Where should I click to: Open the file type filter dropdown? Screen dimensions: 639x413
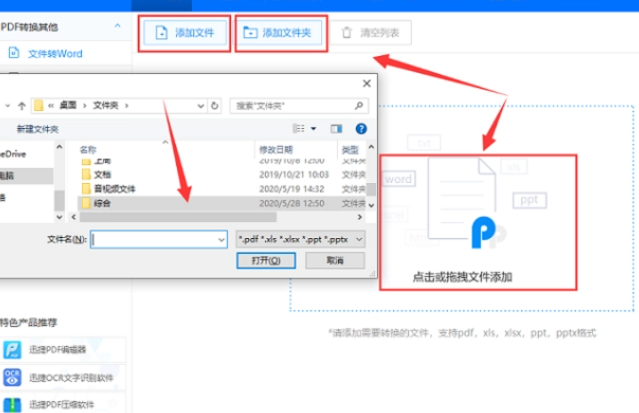pyautogui.click(x=300, y=239)
